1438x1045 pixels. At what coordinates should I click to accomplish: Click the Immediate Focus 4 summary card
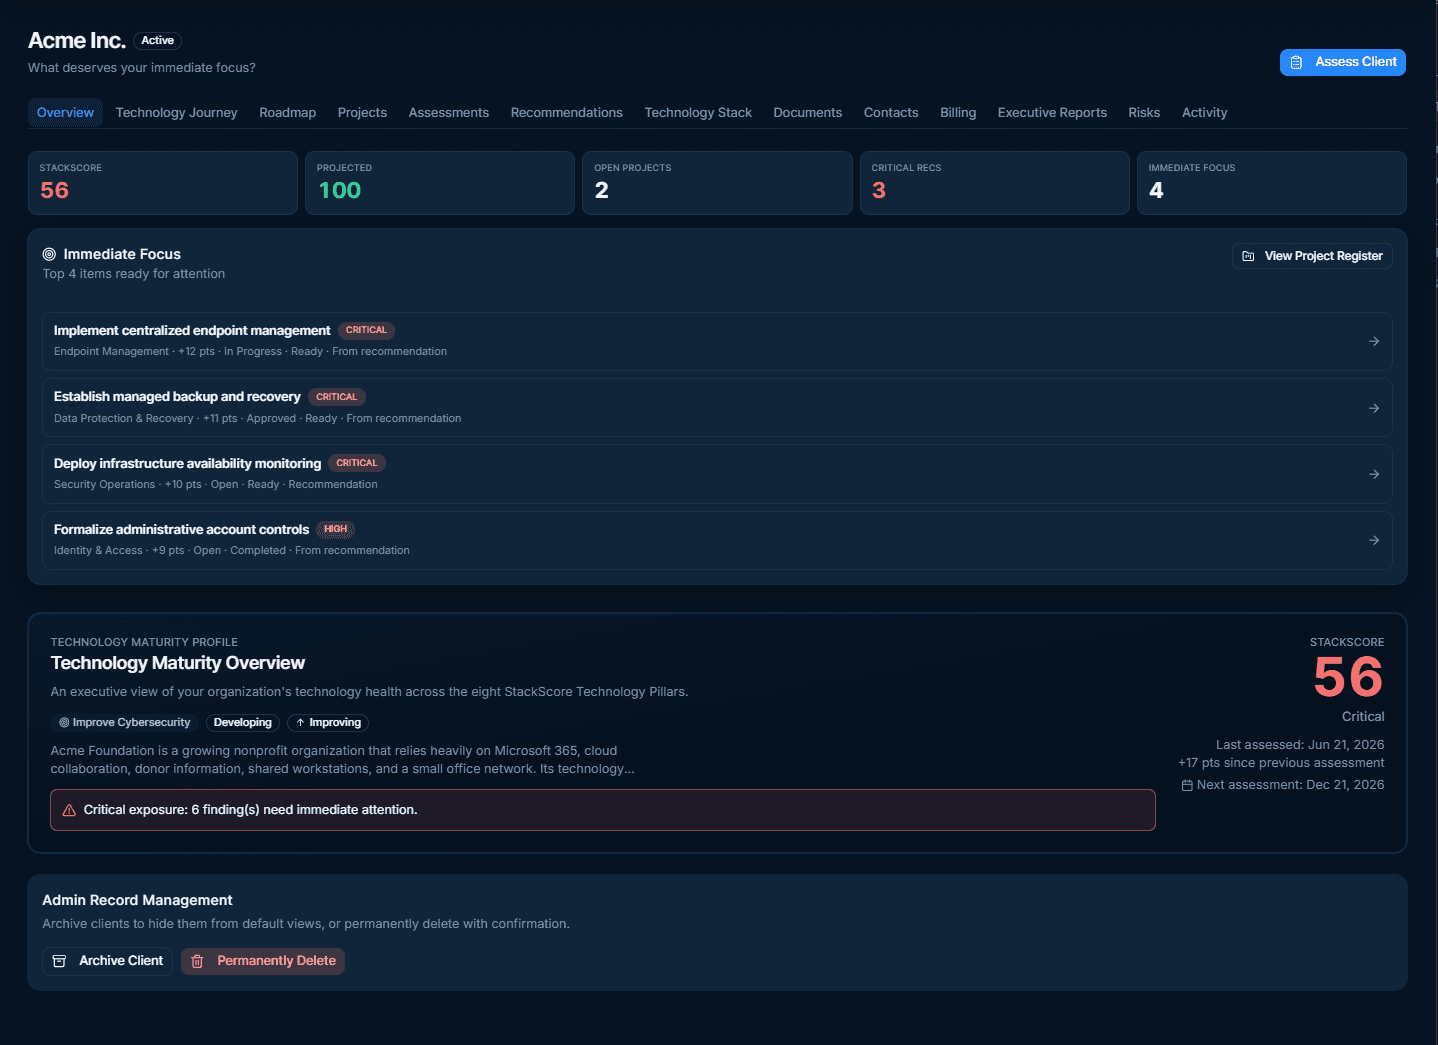point(1272,183)
